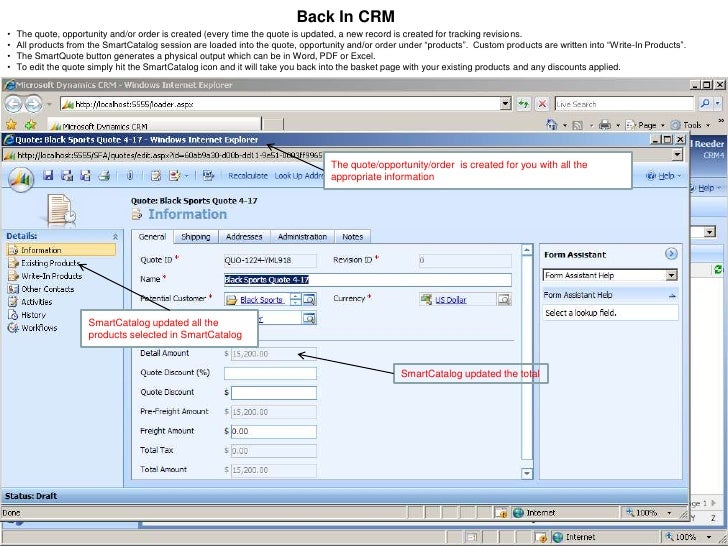Open main address bar history dropdown
The image size is (728, 546).
[506, 104]
